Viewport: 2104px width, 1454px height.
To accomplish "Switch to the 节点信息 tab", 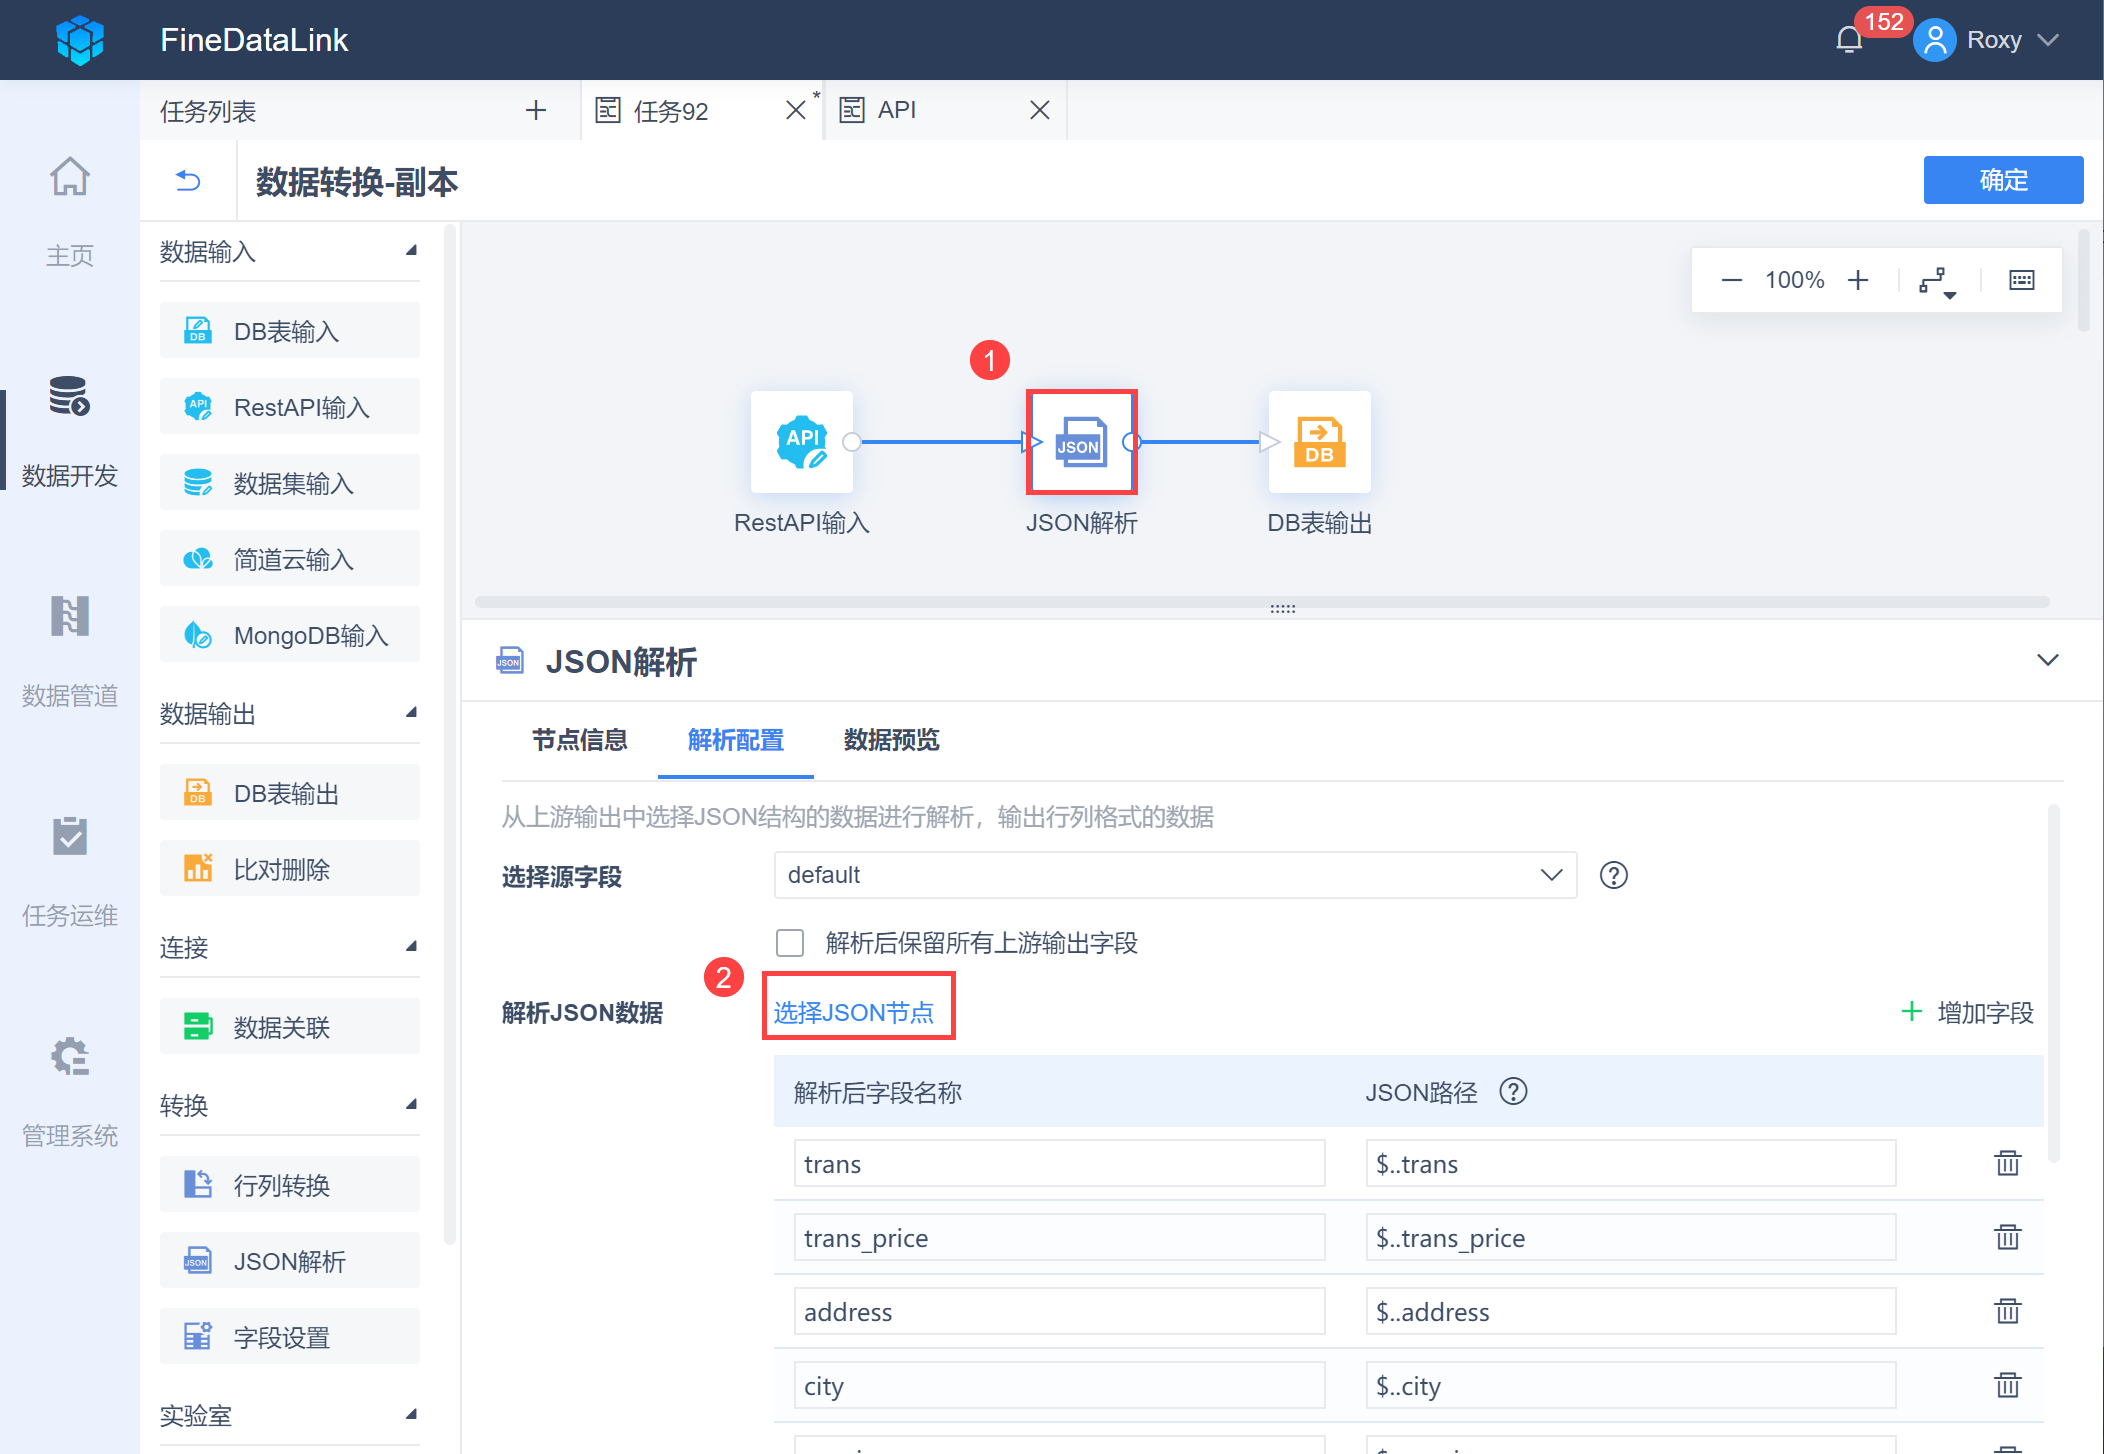I will coord(579,740).
